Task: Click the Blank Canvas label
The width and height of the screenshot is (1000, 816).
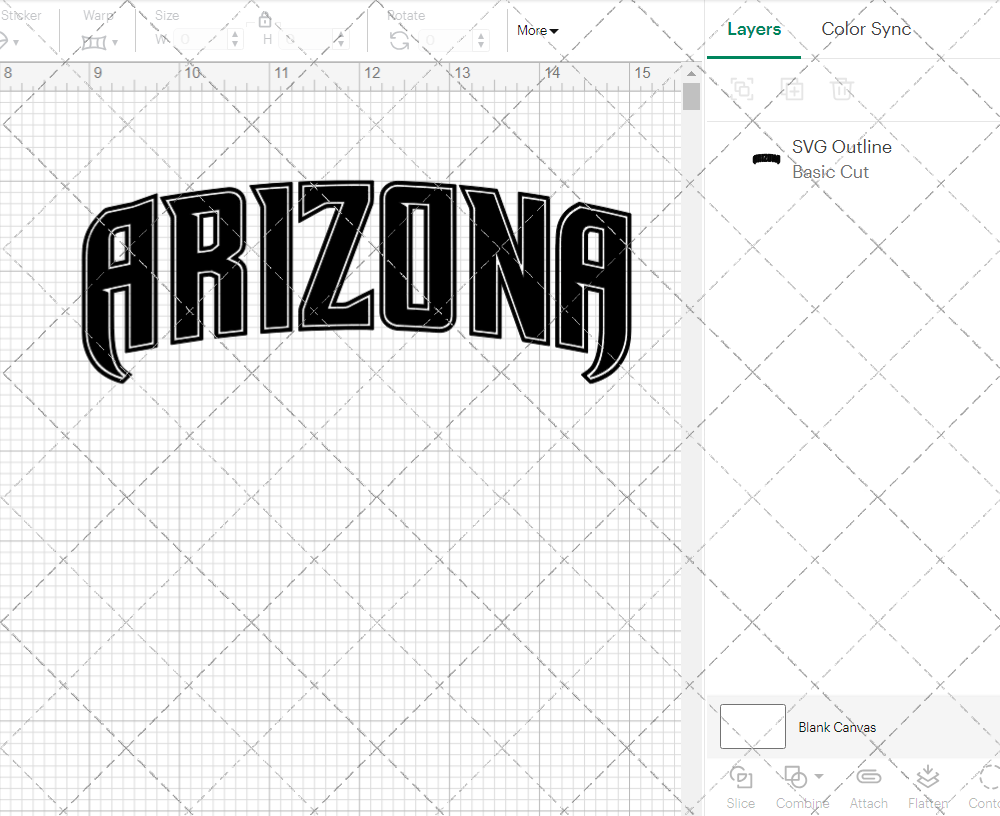Action: point(838,727)
